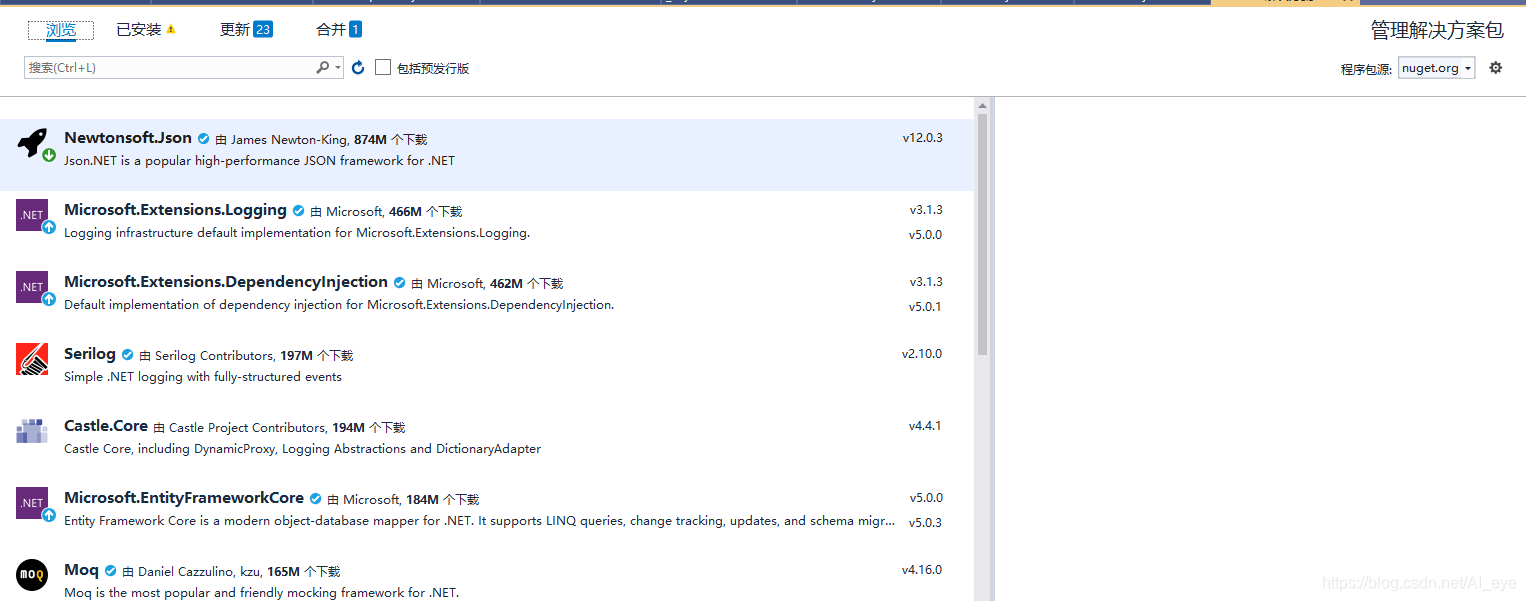
Task: Click version v12.0.3 of Newtonsoft.Json
Action: [922, 138]
